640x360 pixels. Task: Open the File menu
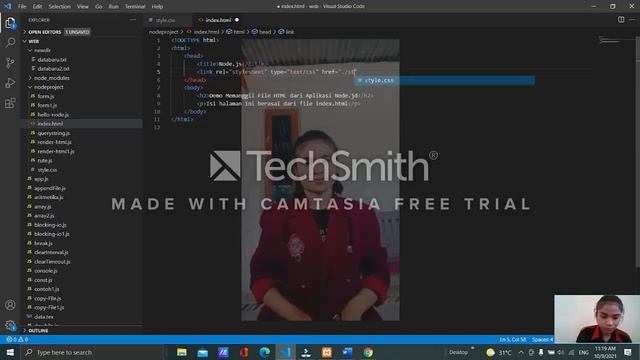coord(22,7)
